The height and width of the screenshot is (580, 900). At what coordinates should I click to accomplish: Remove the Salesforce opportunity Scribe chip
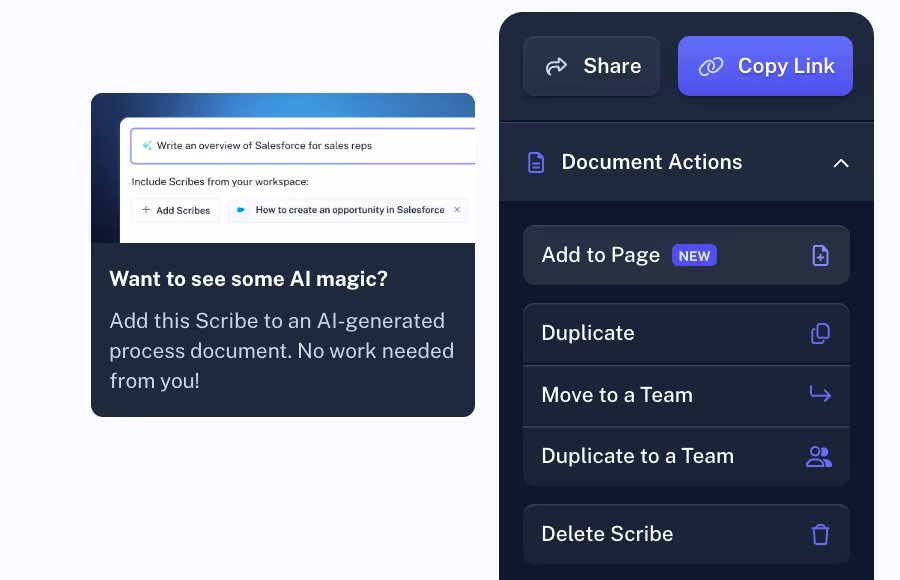coord(457,210)
